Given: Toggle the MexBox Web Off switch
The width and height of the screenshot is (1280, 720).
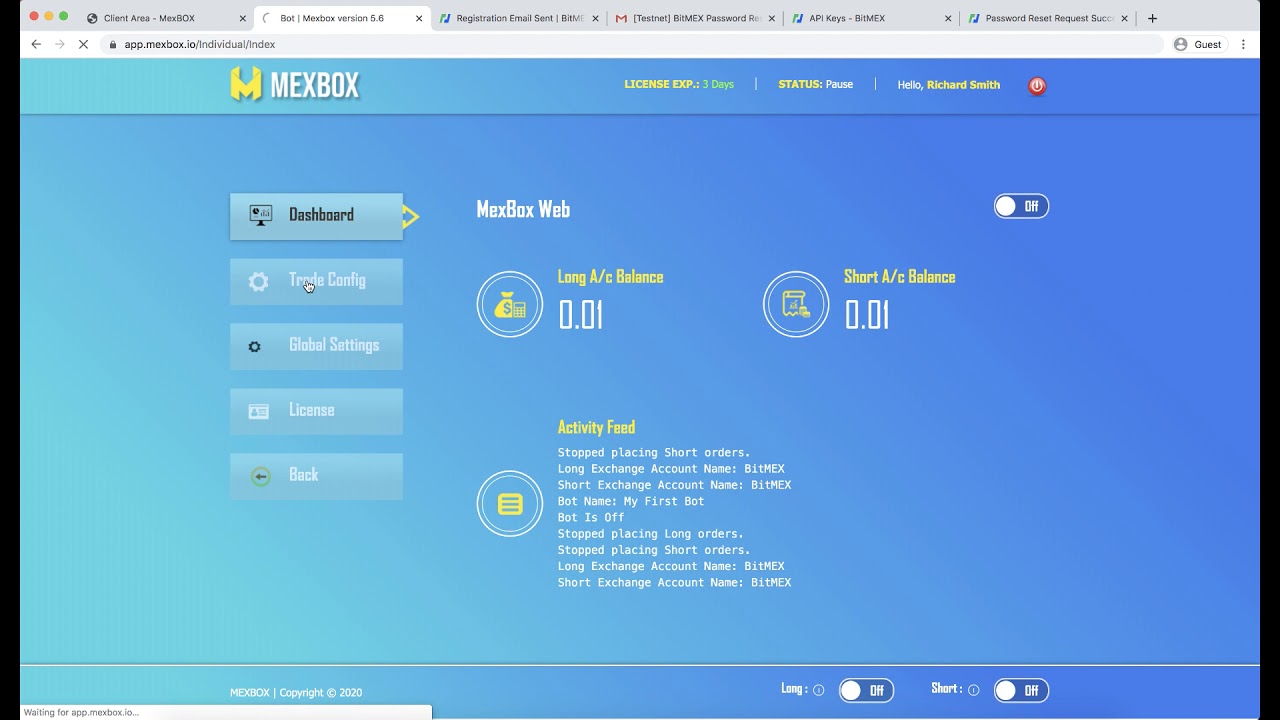Looking at the screenshot, I should 1021,206.
